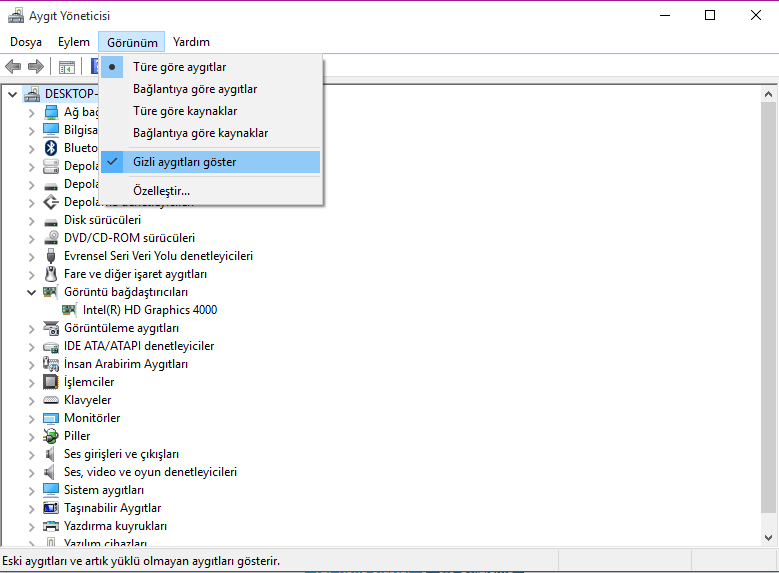Select Türe göre kaynaklar view option

pyautogui.click(x=210, y=111)
